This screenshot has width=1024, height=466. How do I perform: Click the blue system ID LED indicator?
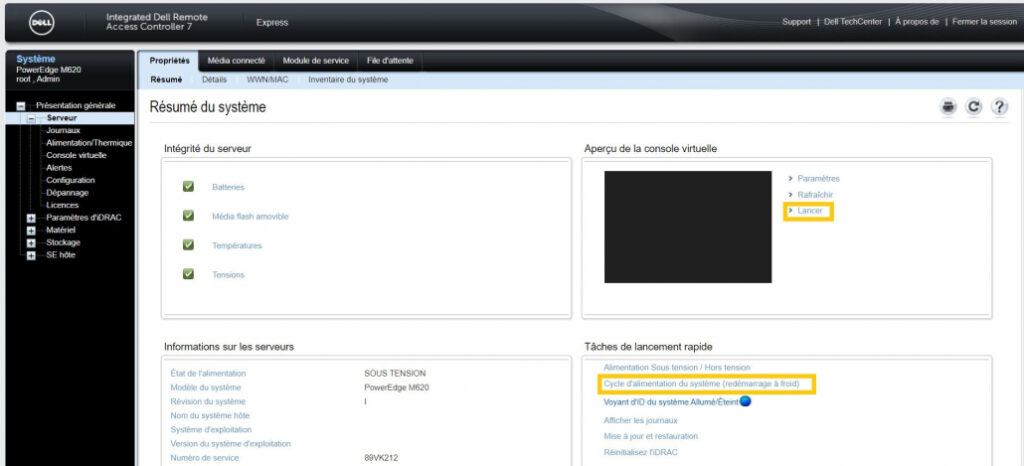pyautogui.click(x=745, y=401)
